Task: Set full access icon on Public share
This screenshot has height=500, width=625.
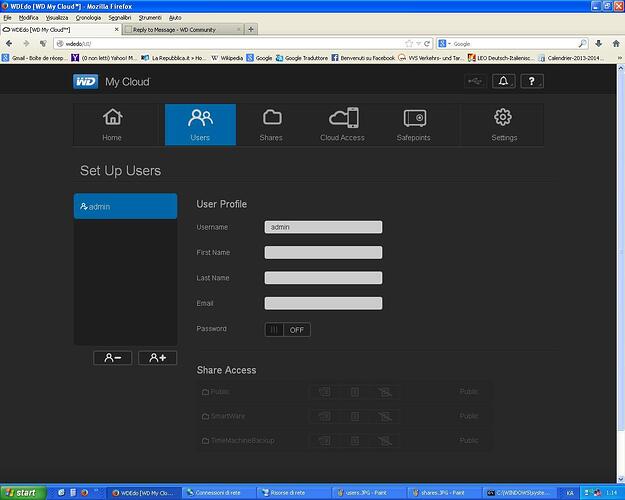Action: tap(324, 392)
